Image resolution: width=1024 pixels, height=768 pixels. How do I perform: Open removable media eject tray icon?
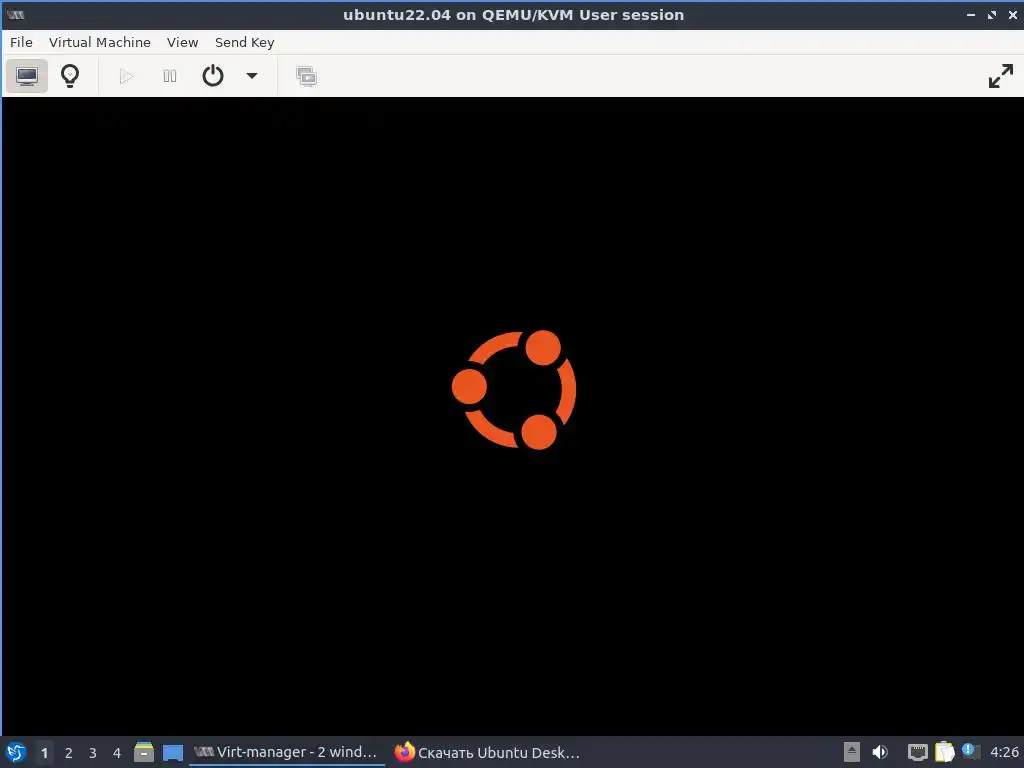coord(852,752)
